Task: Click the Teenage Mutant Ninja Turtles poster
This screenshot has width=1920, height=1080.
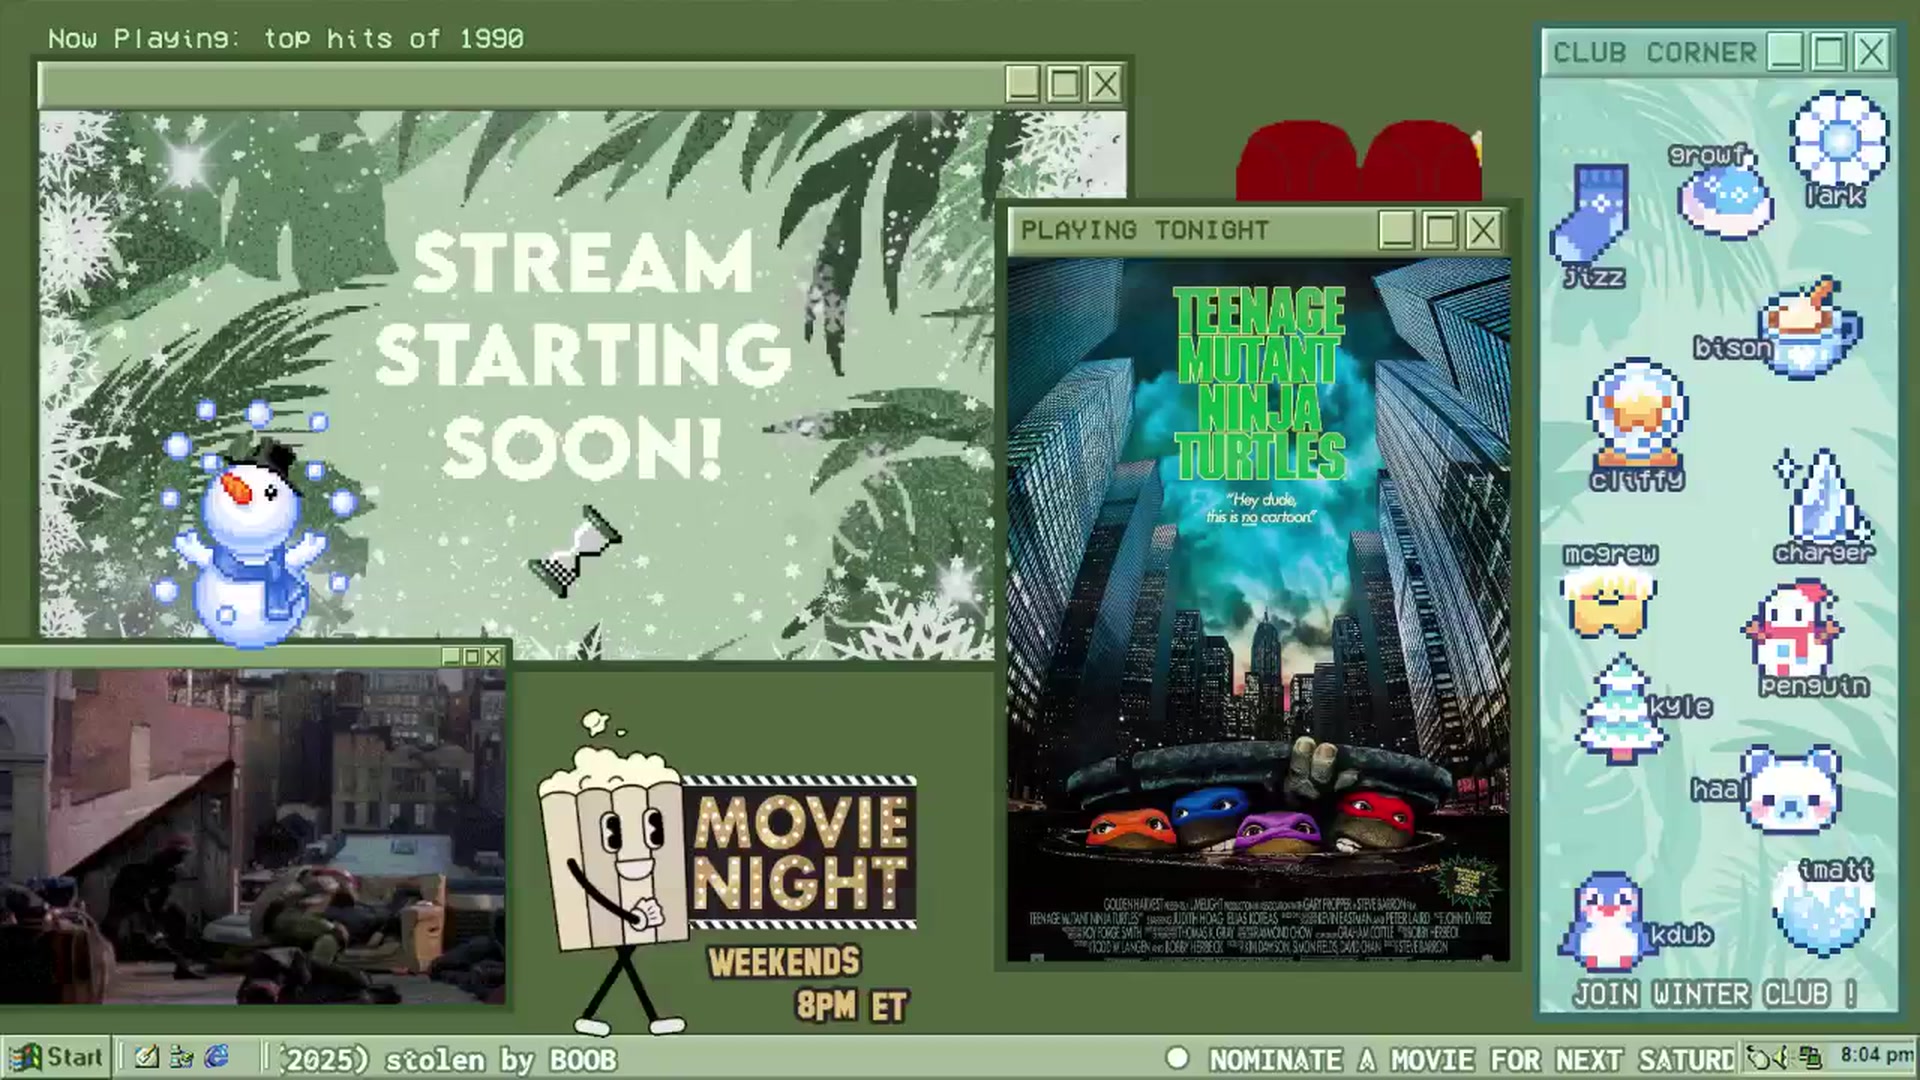Action: [1258, 610]
